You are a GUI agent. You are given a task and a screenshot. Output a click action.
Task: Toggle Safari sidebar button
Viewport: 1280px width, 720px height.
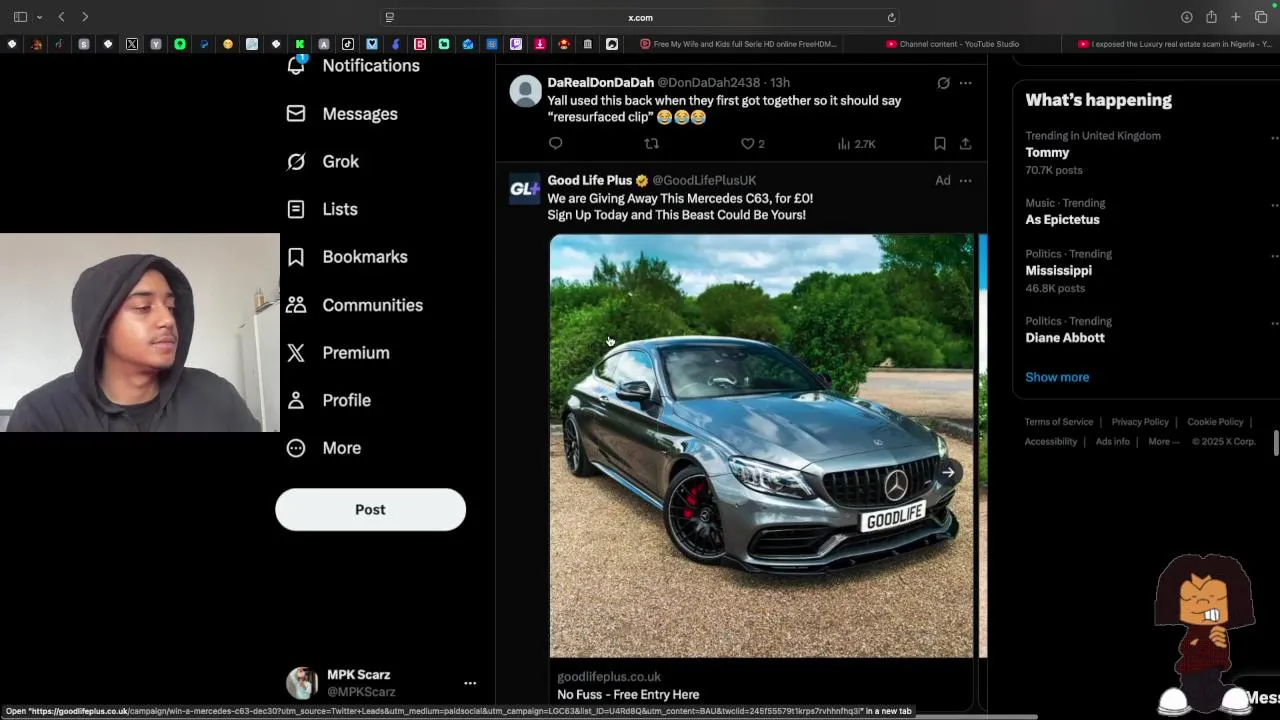click(x=20, y=17)
